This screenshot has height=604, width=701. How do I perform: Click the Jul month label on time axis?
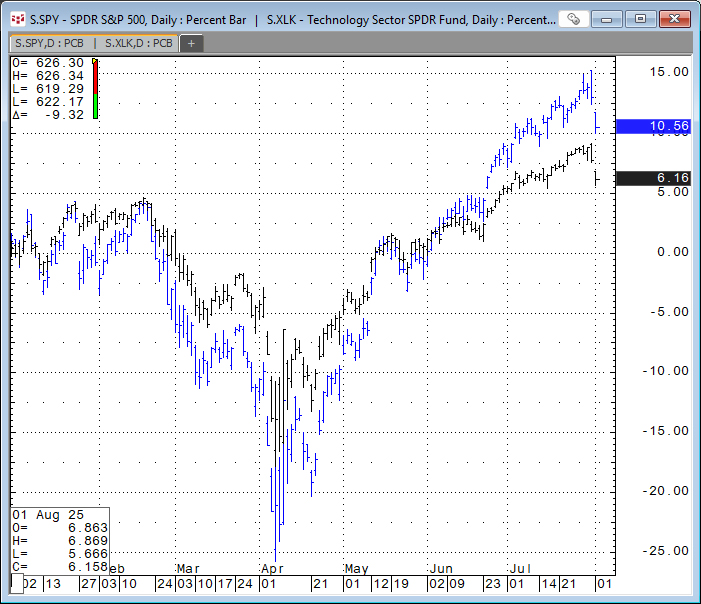tap(520, 569)
